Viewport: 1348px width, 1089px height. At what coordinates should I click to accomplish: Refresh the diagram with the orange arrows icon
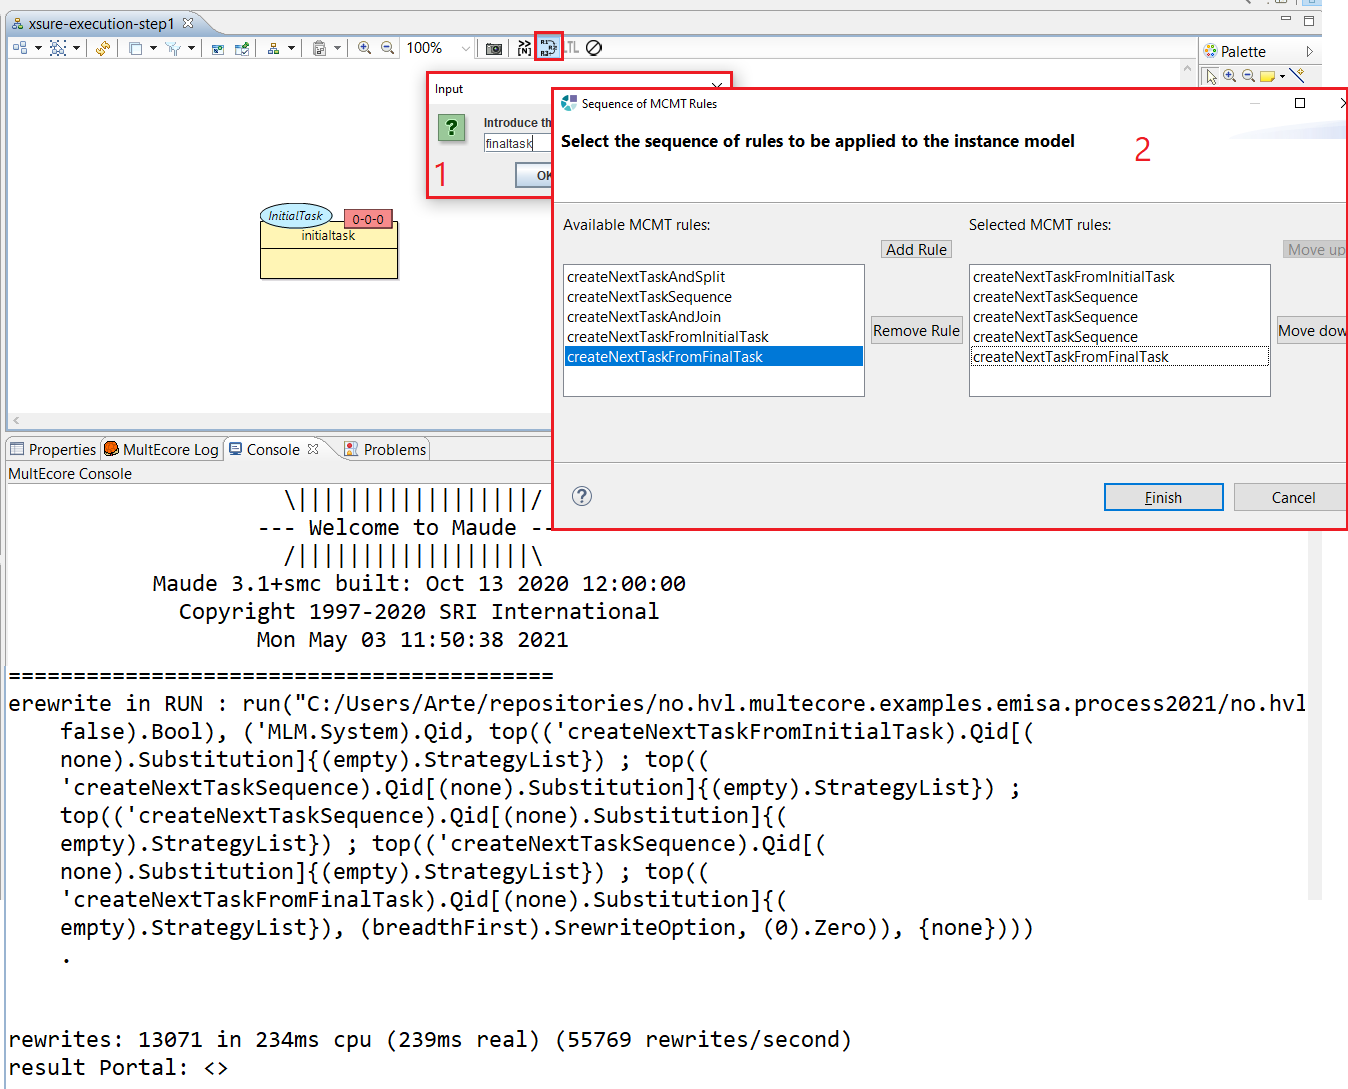[x=103, y=48]
